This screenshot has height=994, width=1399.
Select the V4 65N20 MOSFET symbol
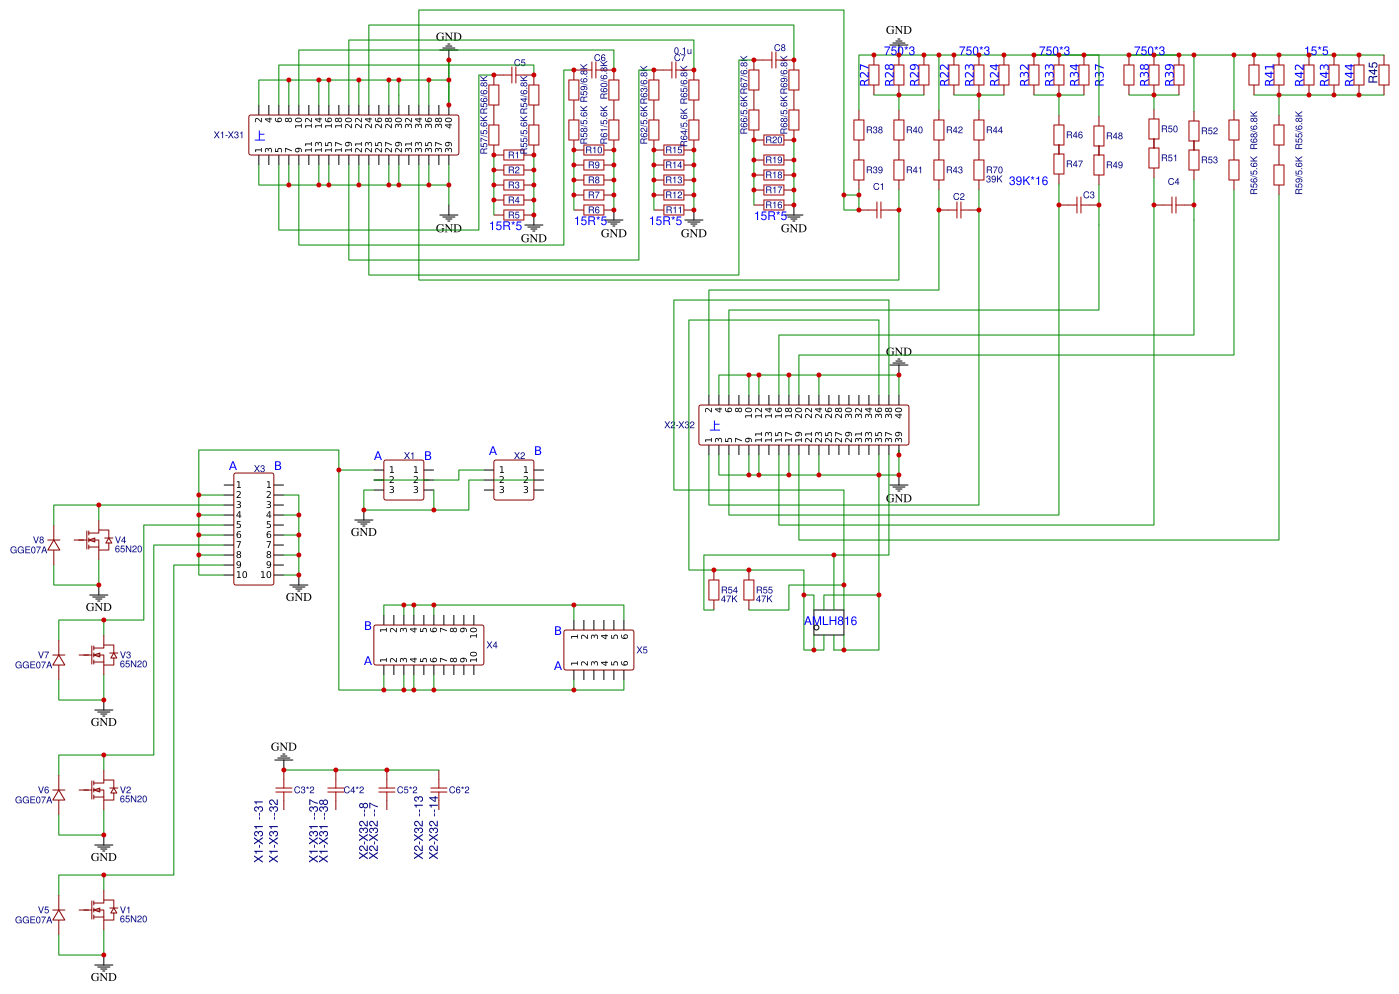tap(99, 542)
